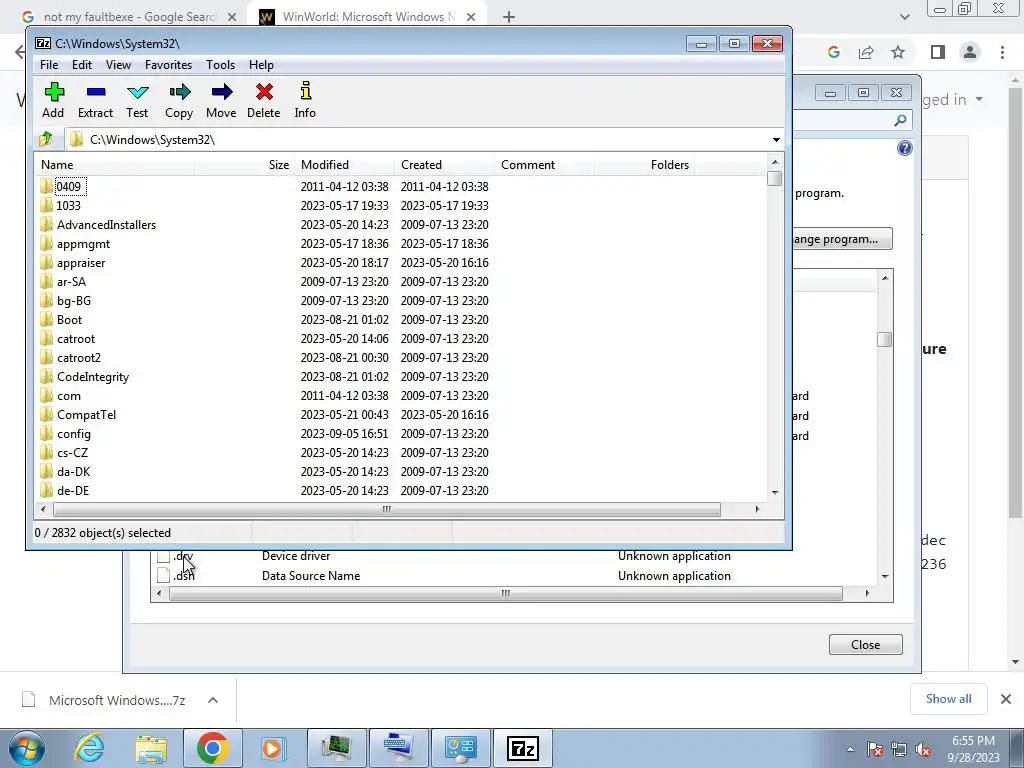Sort by the Modified column header

pos(344,165)
